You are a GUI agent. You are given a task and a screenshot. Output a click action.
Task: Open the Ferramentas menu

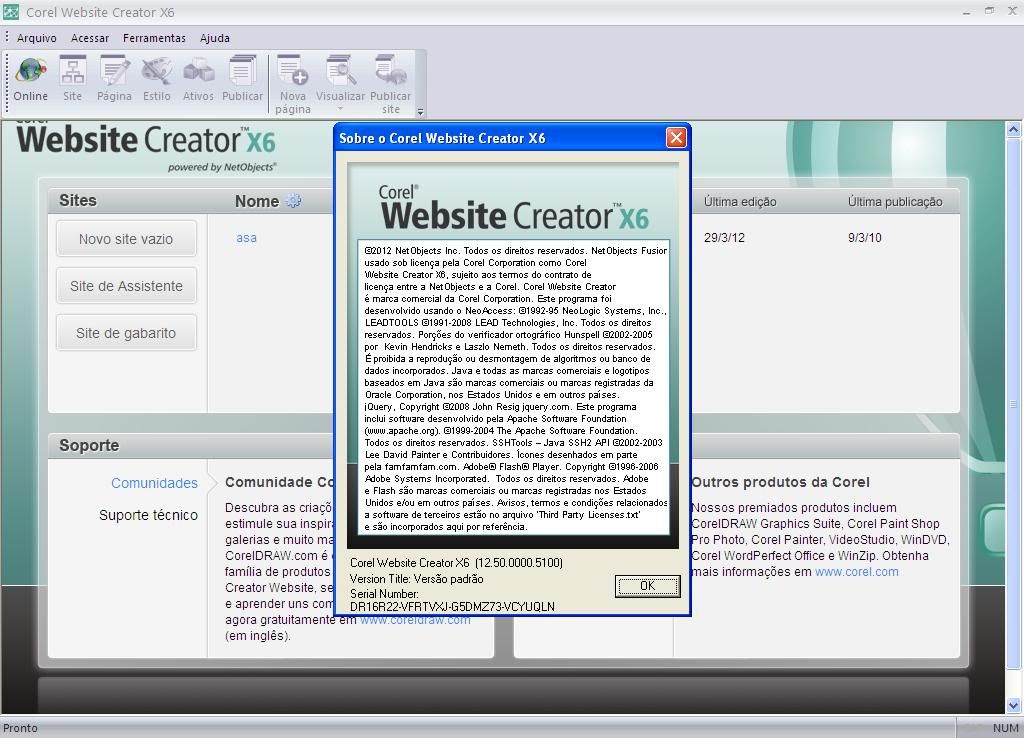coord(154,38)
